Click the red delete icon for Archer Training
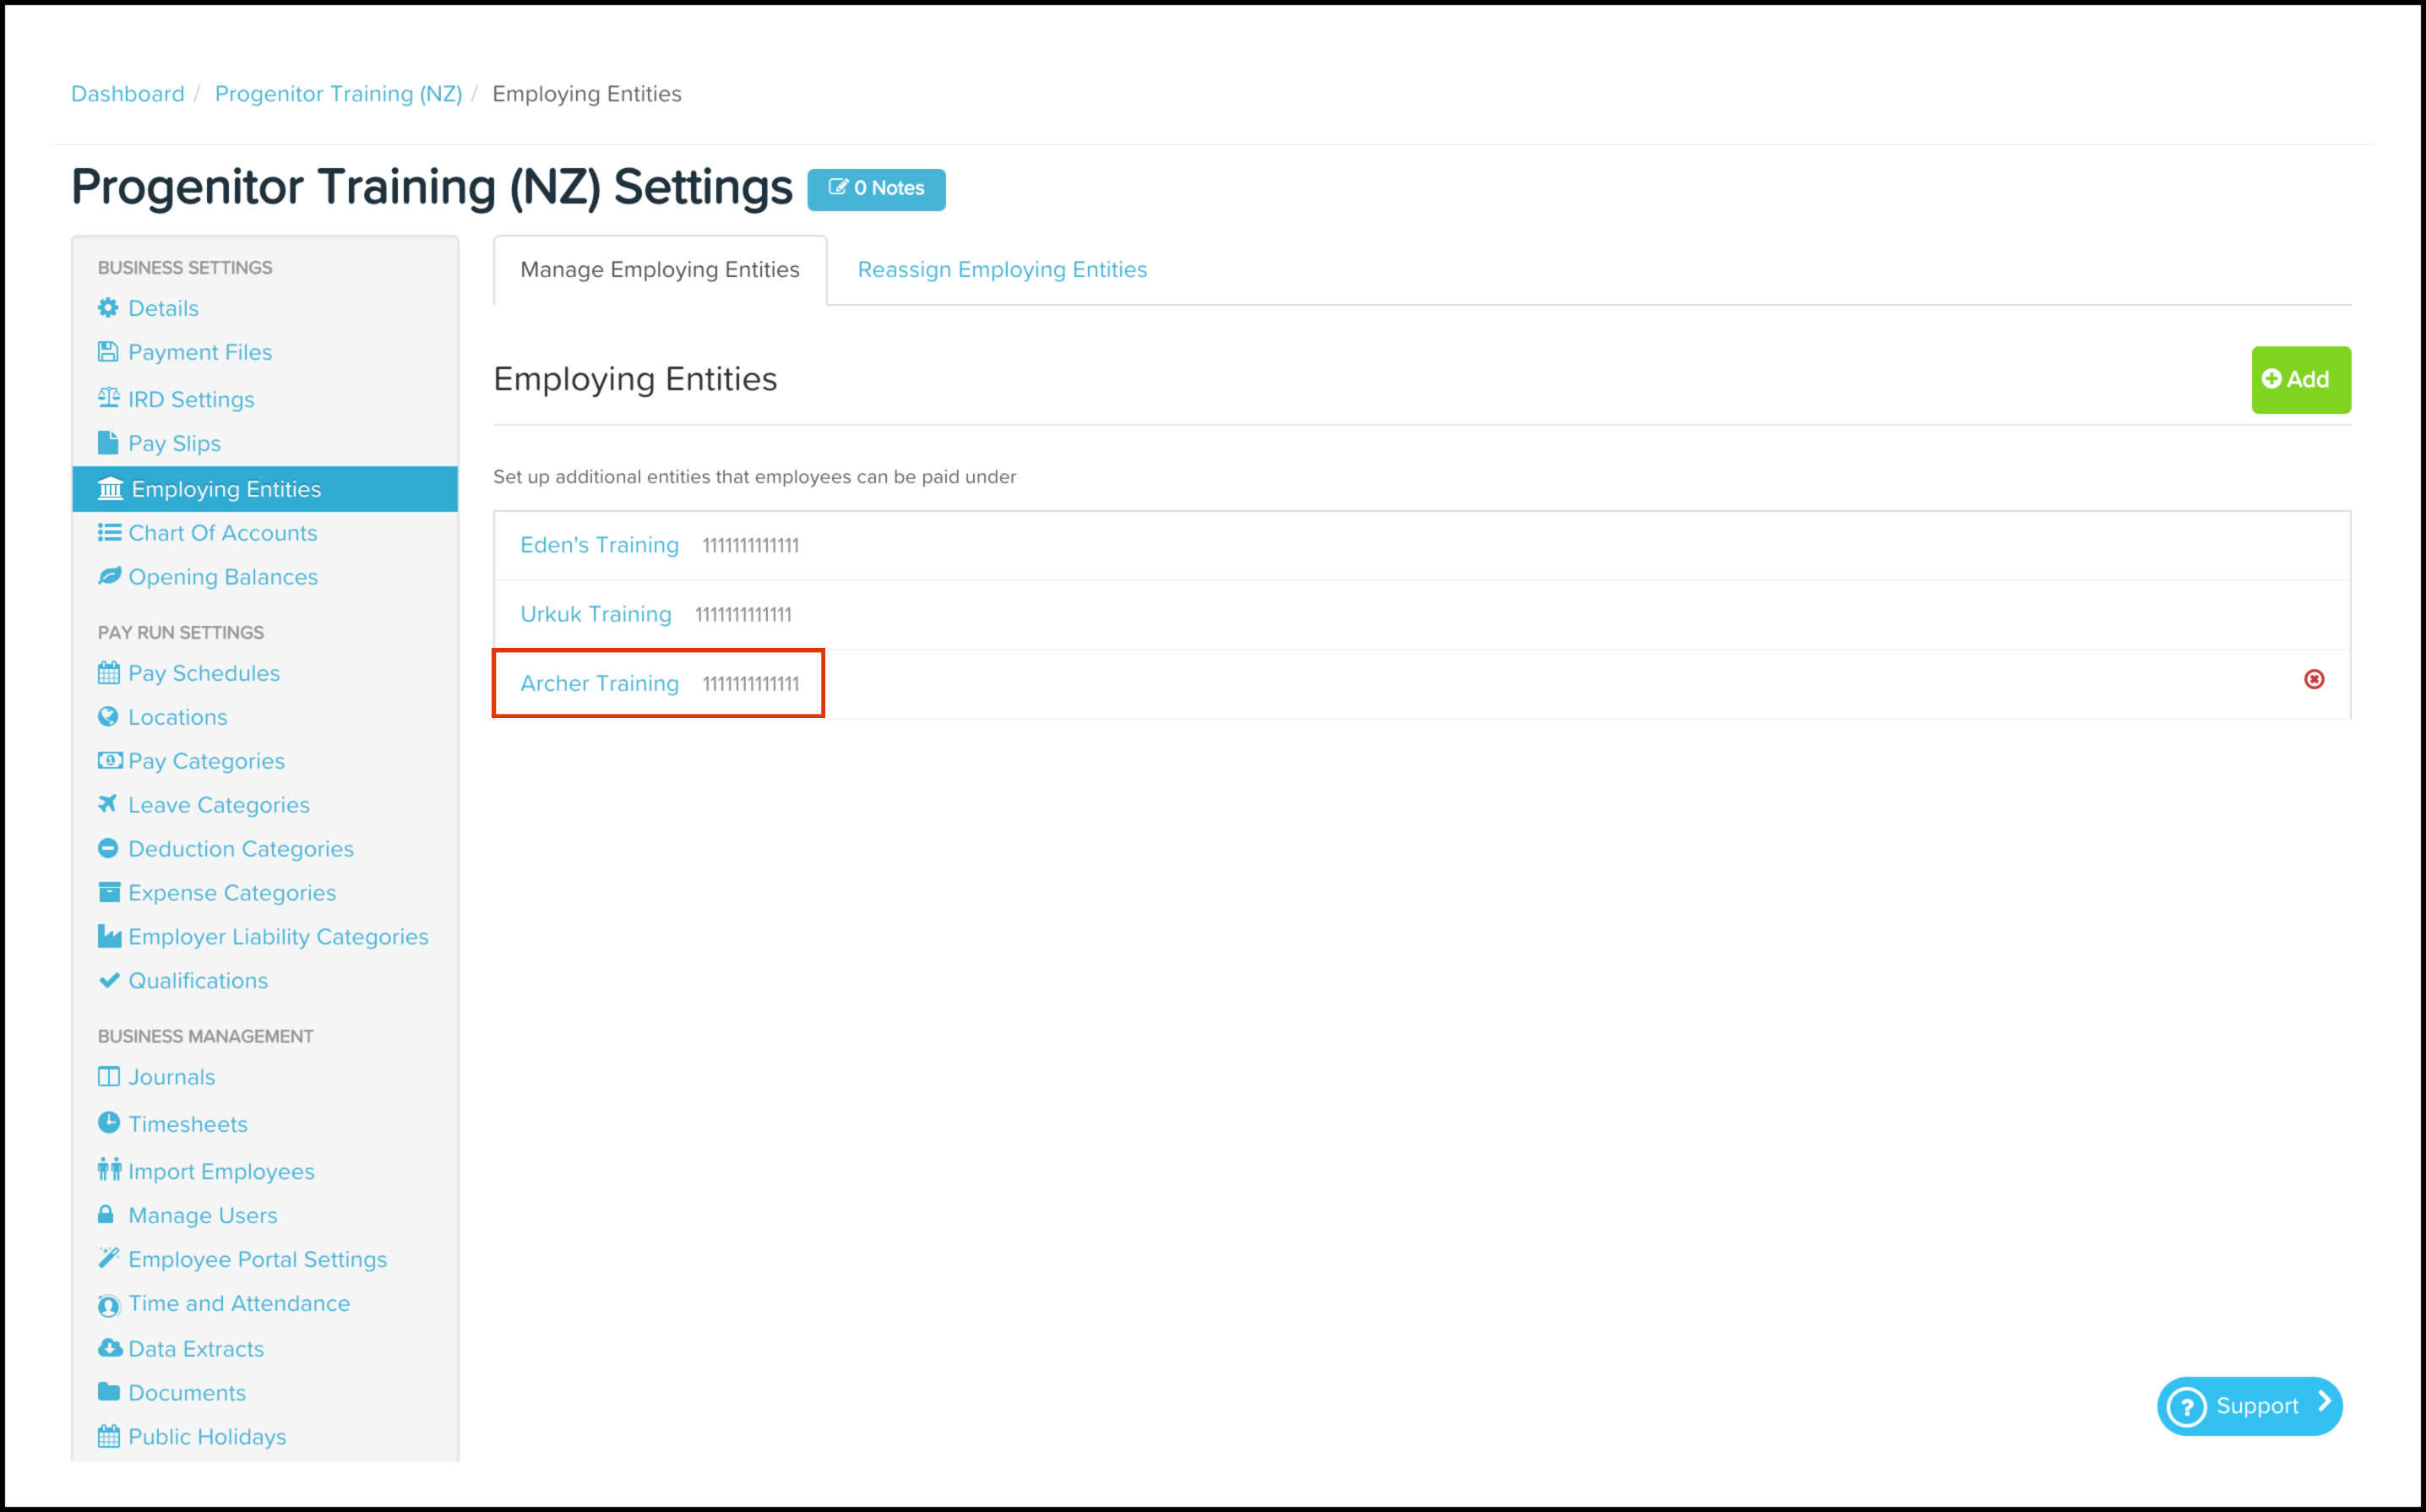 coord(2313,679)
